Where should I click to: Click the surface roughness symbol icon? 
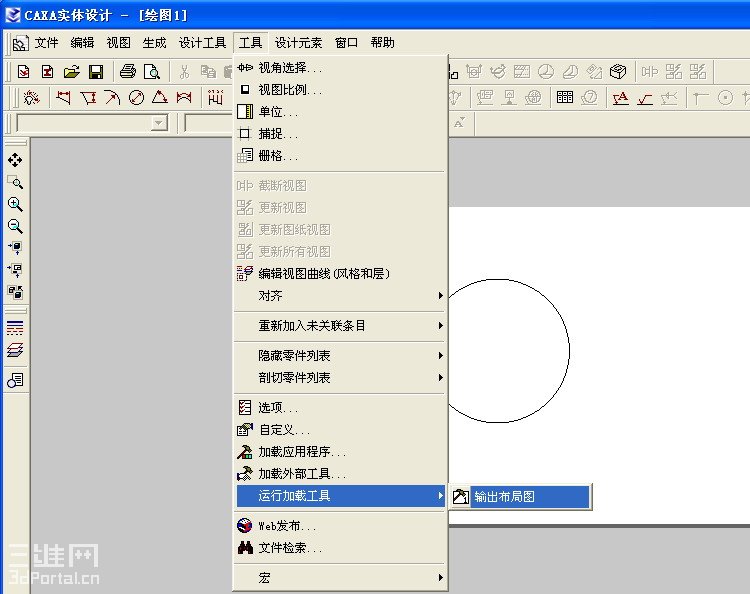pos(645,99)
